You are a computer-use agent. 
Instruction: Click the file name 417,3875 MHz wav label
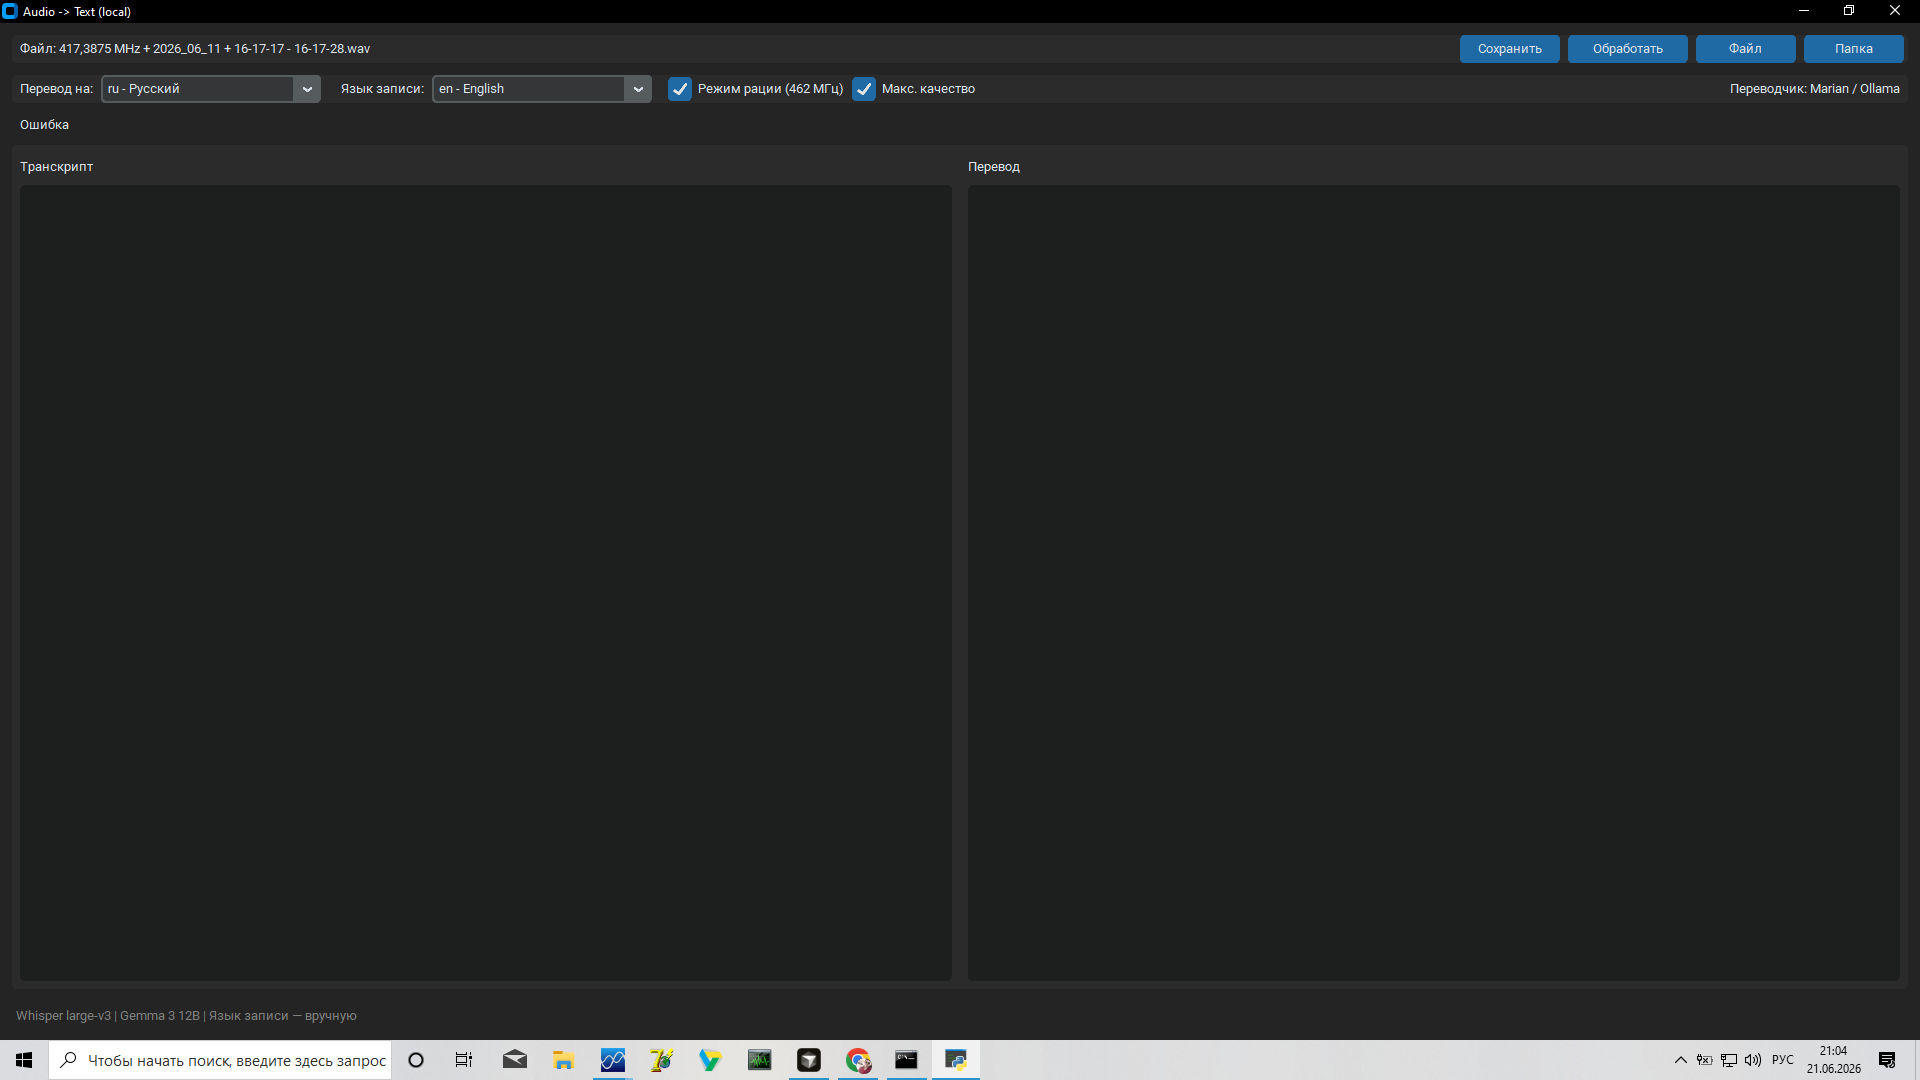pyautogui.click(x=195, y=49)
